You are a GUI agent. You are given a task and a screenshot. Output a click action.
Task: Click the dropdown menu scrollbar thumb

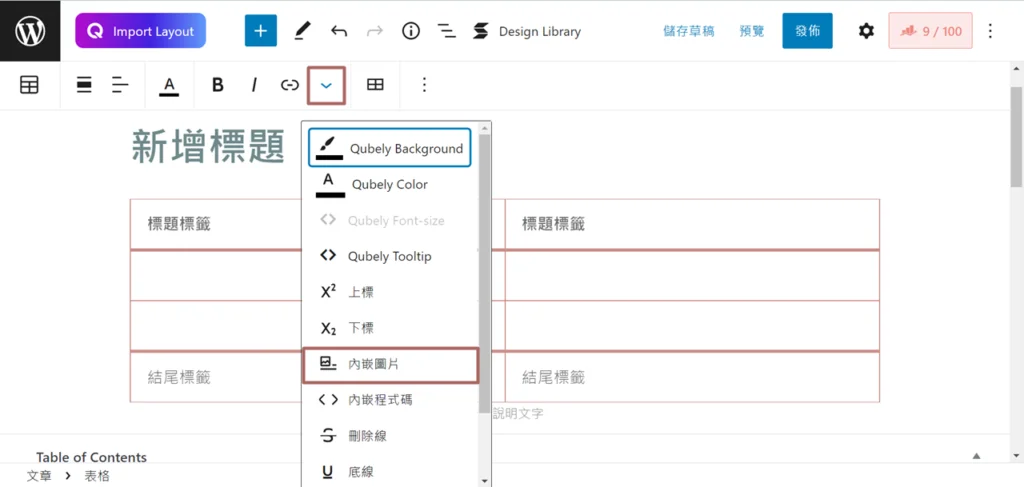484,272
